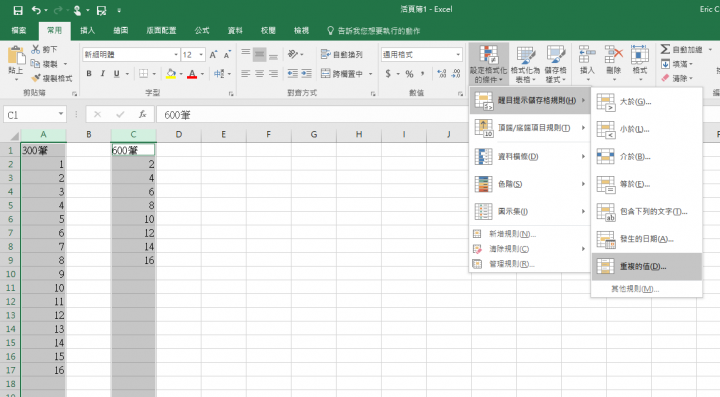
Task: Open Format as Table gallery
Action: click(x=525, y=64)
